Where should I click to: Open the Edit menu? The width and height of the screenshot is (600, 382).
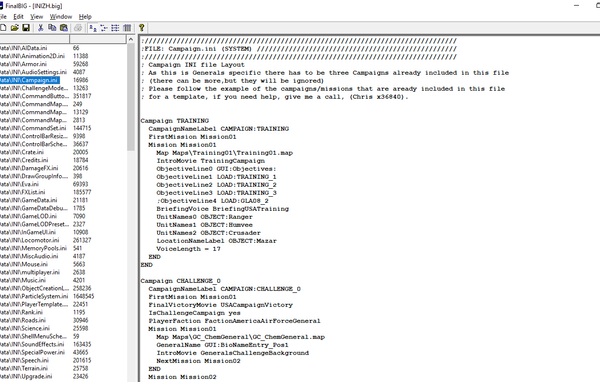coord(18,16)
